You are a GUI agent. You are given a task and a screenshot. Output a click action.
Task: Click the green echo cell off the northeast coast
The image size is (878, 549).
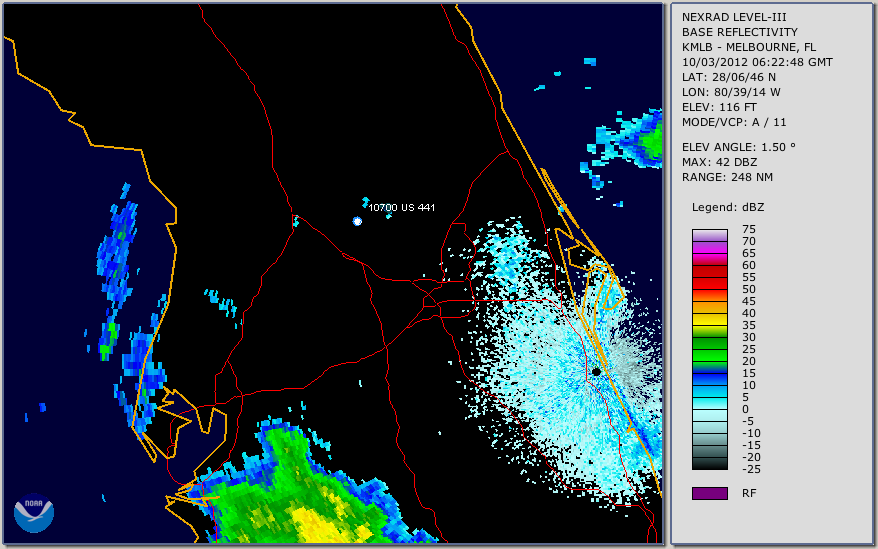click(653, 140)
